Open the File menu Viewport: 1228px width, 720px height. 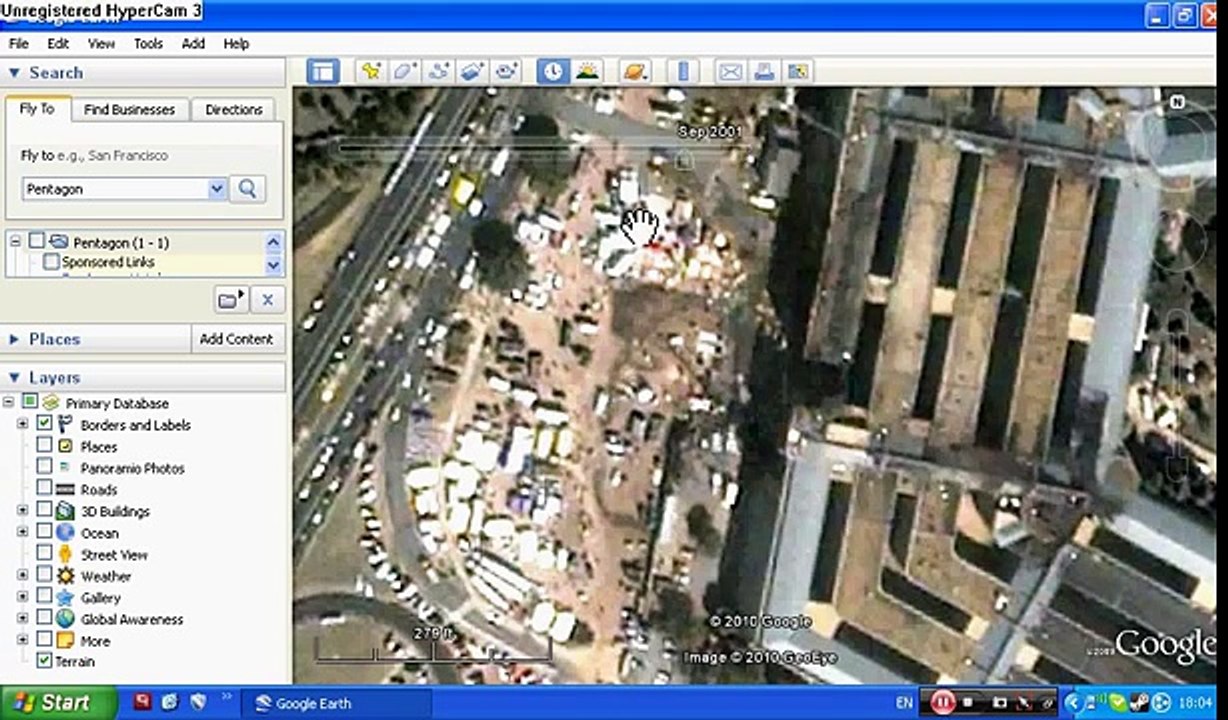point(18,43)
